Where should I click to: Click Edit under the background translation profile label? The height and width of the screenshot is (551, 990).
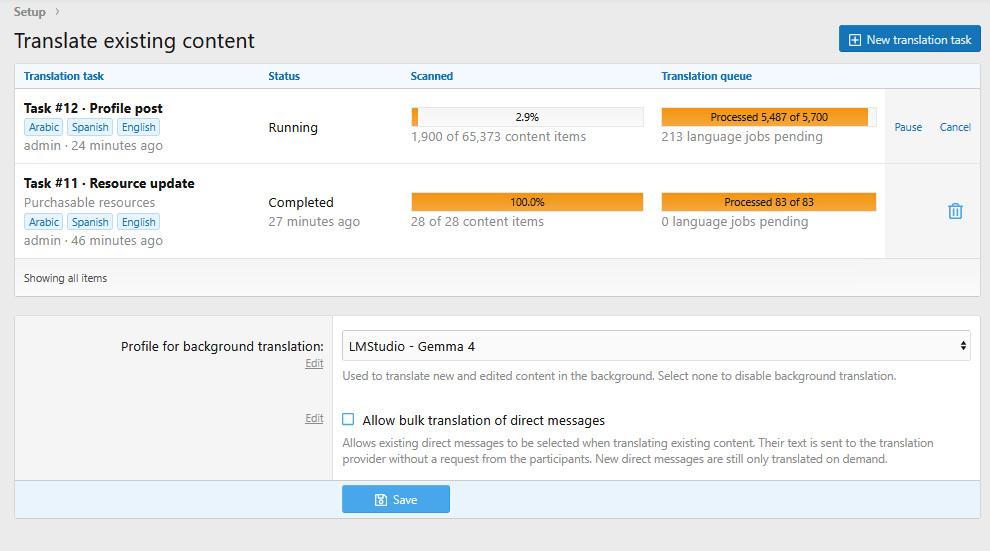[314, 363]
